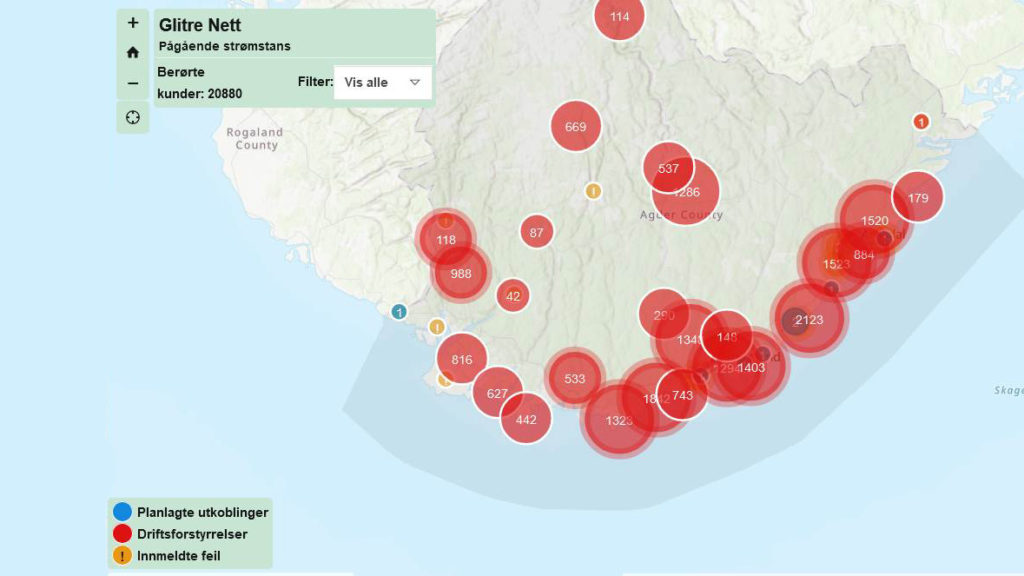
Task: Open the Filter dropdown showing Vis alle
Action: (383, 82)
